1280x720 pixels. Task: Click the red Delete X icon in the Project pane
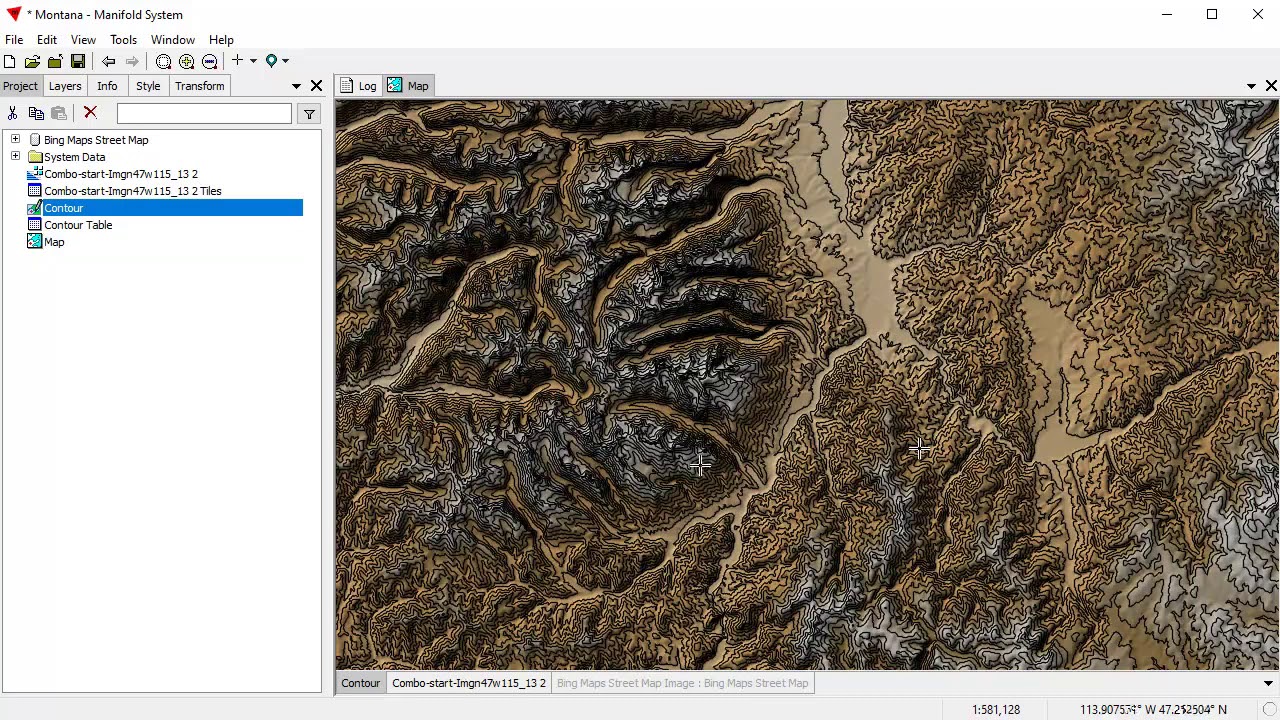pyautogui.click(x=90, y=114)
